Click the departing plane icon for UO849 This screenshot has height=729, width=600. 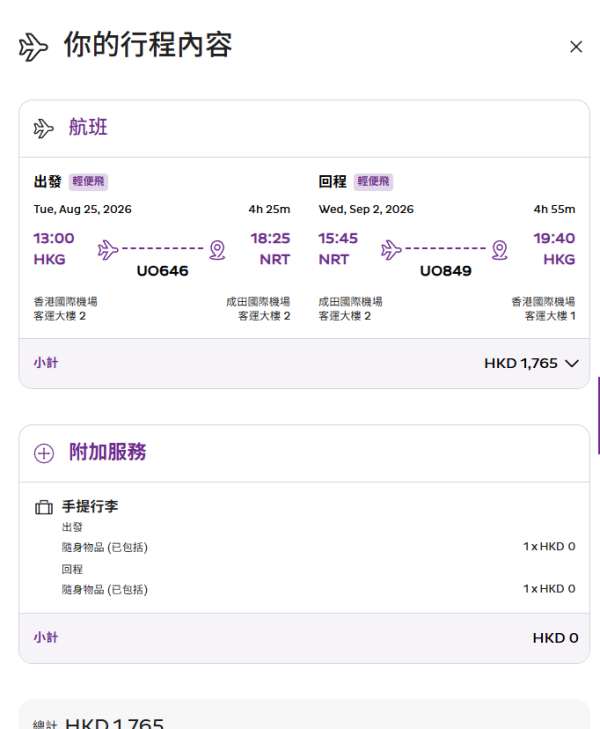[391, 250]
